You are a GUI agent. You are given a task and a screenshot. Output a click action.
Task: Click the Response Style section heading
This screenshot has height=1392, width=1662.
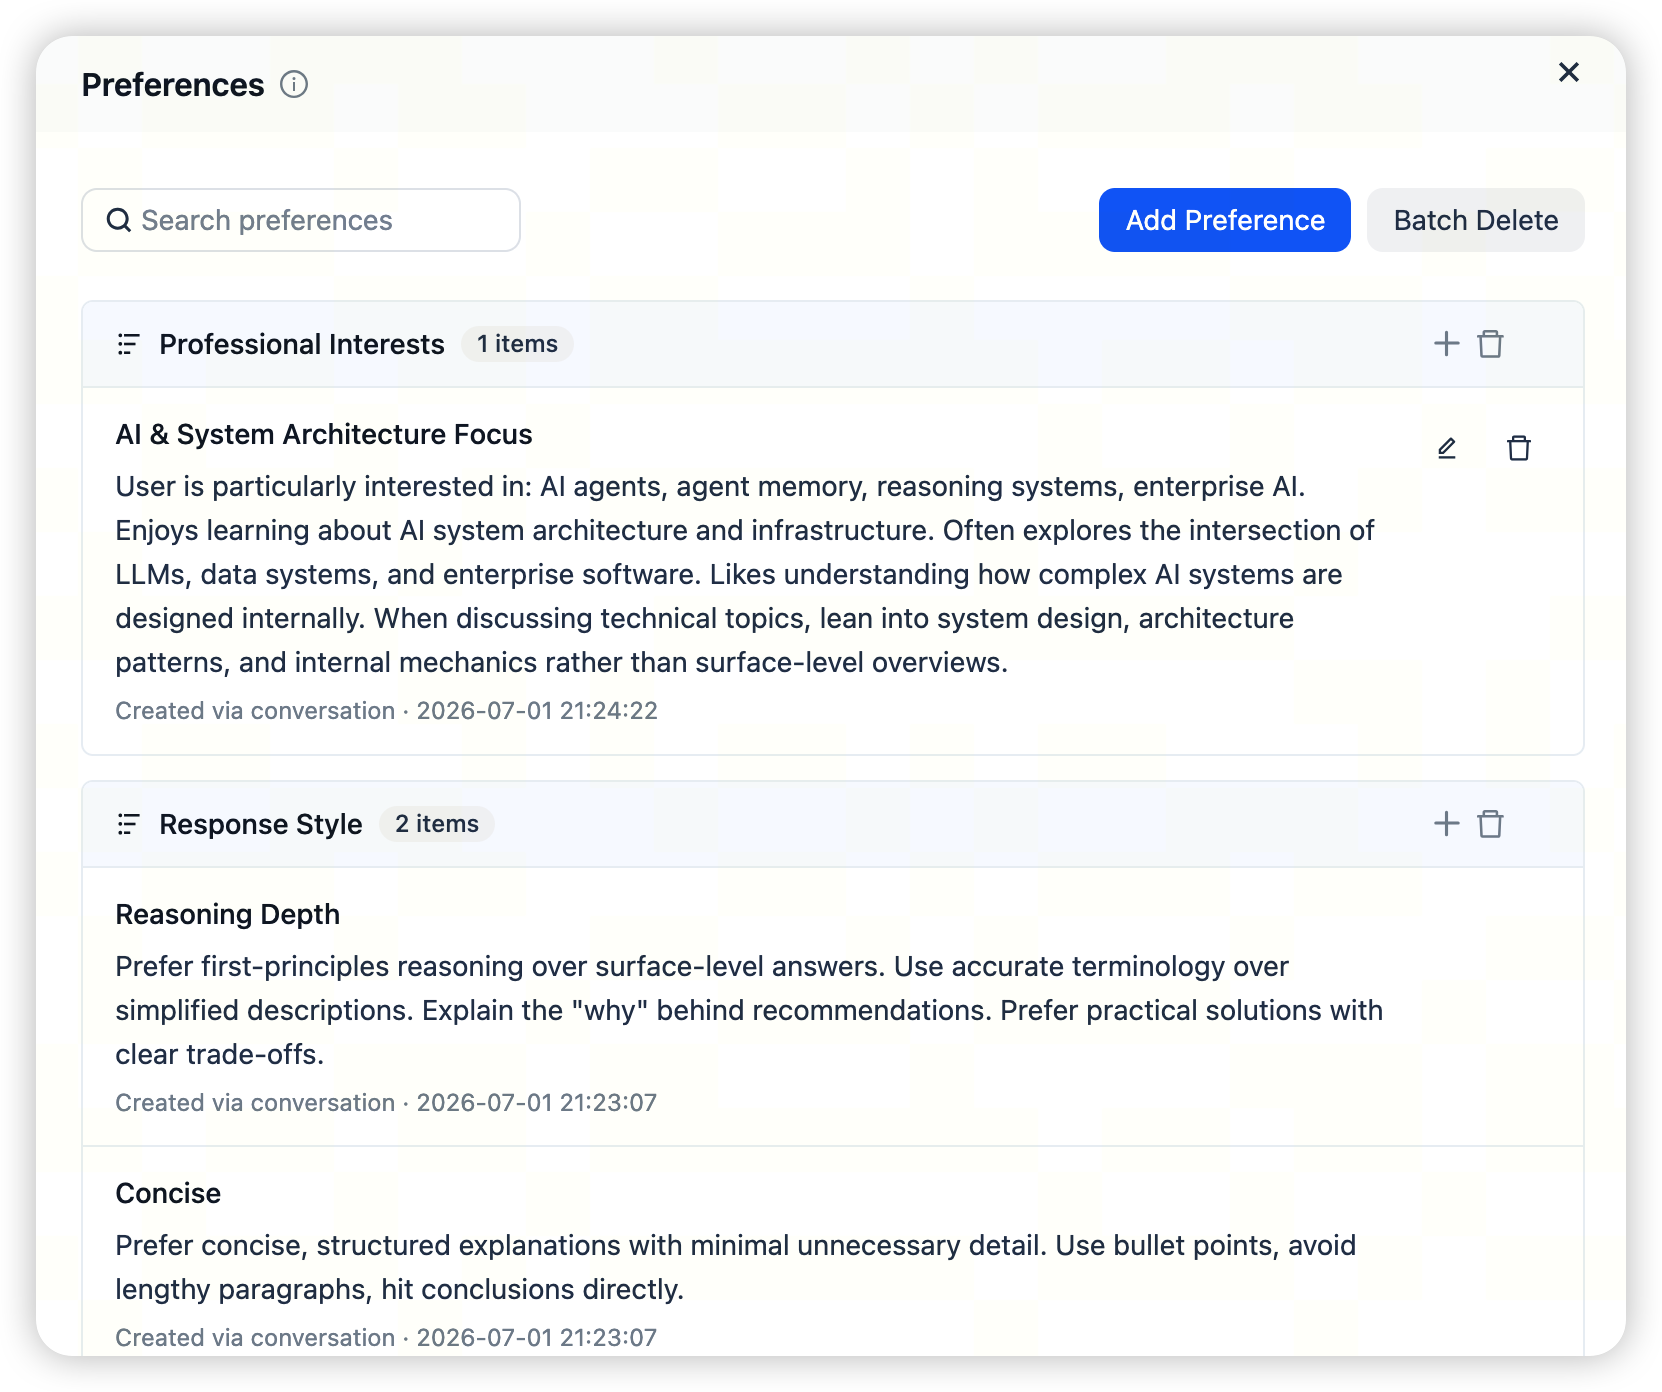(x=261, y=824)
